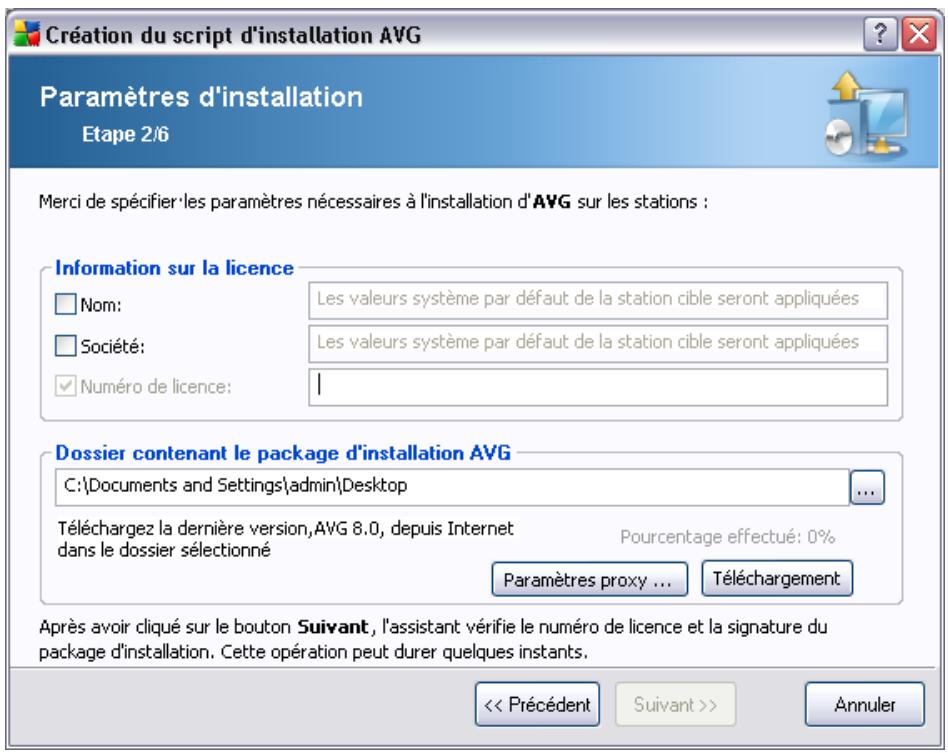Click the 'Téléchargez la dernière version' description text
Viewport: 948px width, 753px height.
point(285,539)
